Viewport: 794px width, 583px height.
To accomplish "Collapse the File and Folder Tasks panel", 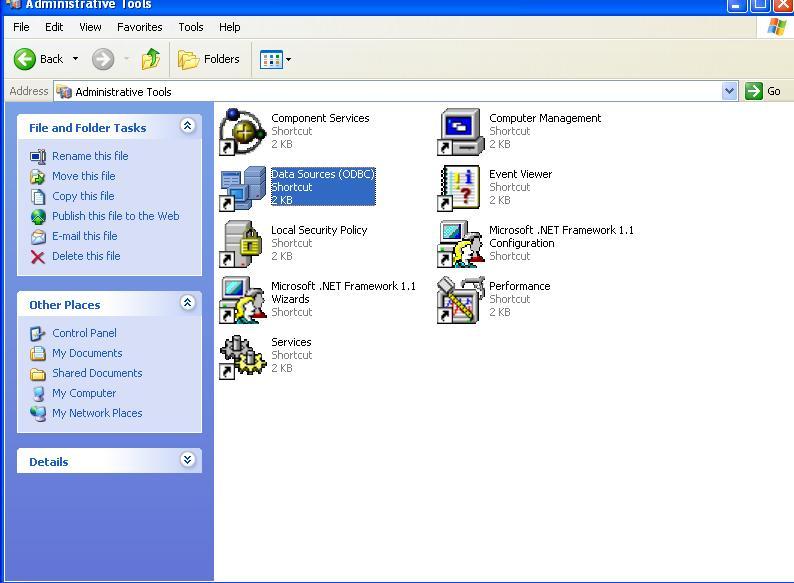I will [x=187, y=125].
